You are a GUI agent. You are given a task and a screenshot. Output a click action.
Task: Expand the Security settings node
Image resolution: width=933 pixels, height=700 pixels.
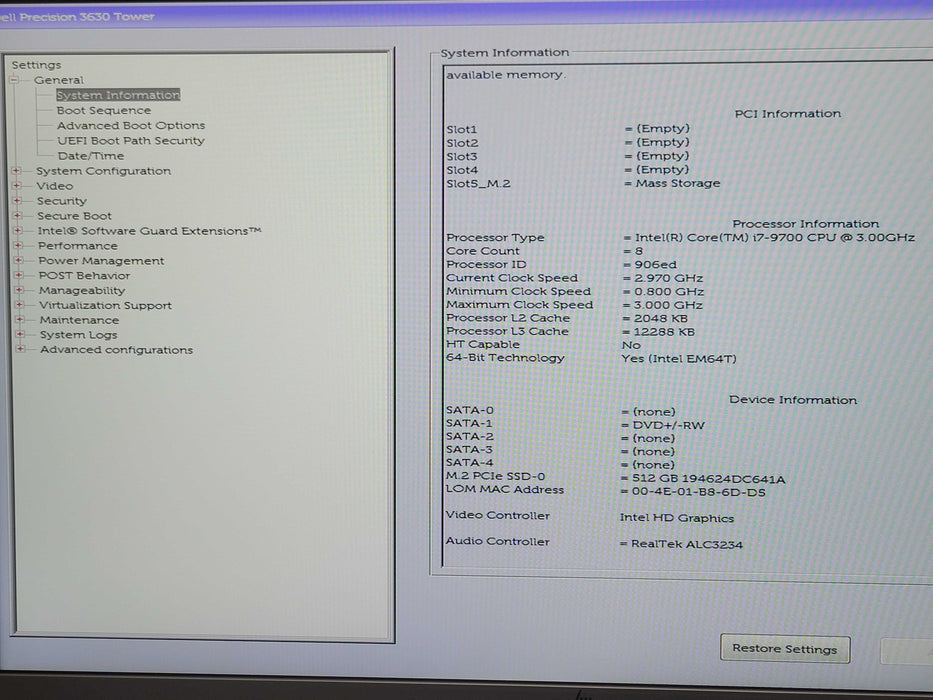[17, 201]
